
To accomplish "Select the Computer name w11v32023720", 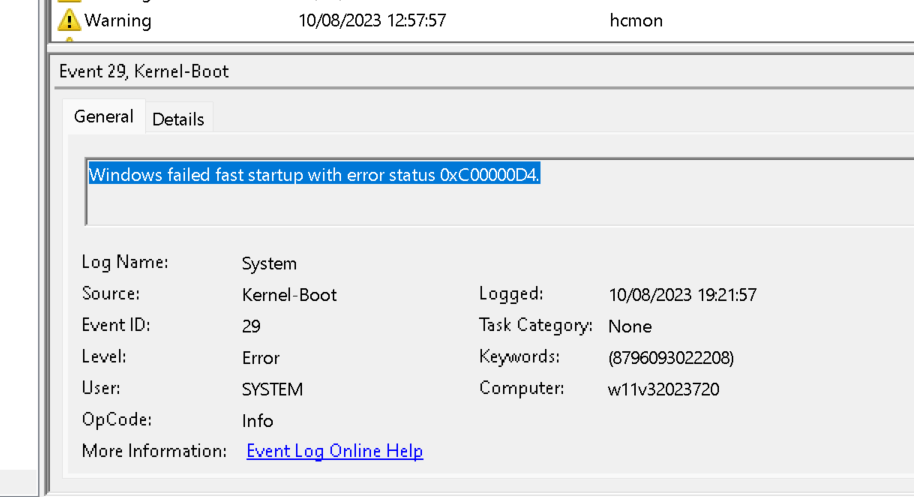I will click(x=663, y=389).
